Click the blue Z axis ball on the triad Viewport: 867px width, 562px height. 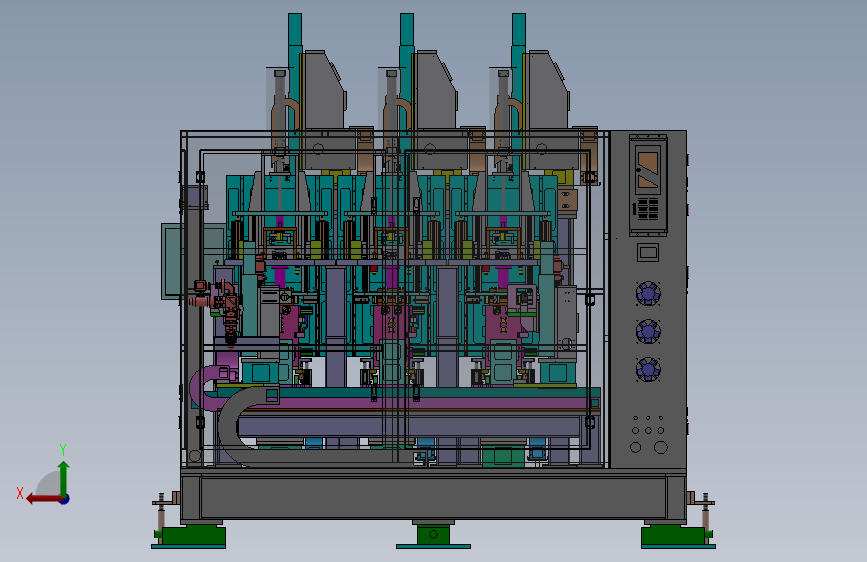65,499
